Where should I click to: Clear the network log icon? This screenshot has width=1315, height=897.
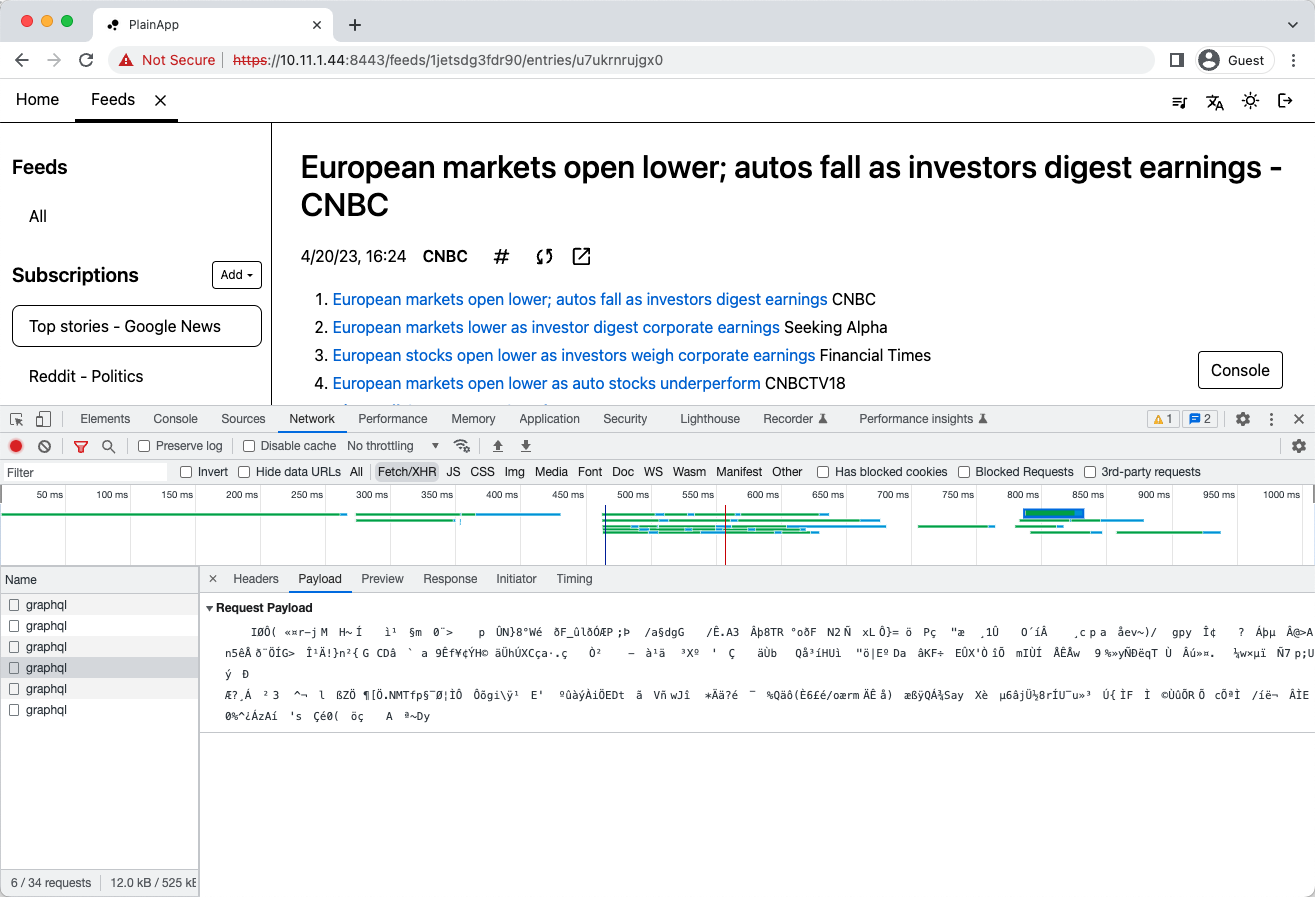(x=44, y=446)
